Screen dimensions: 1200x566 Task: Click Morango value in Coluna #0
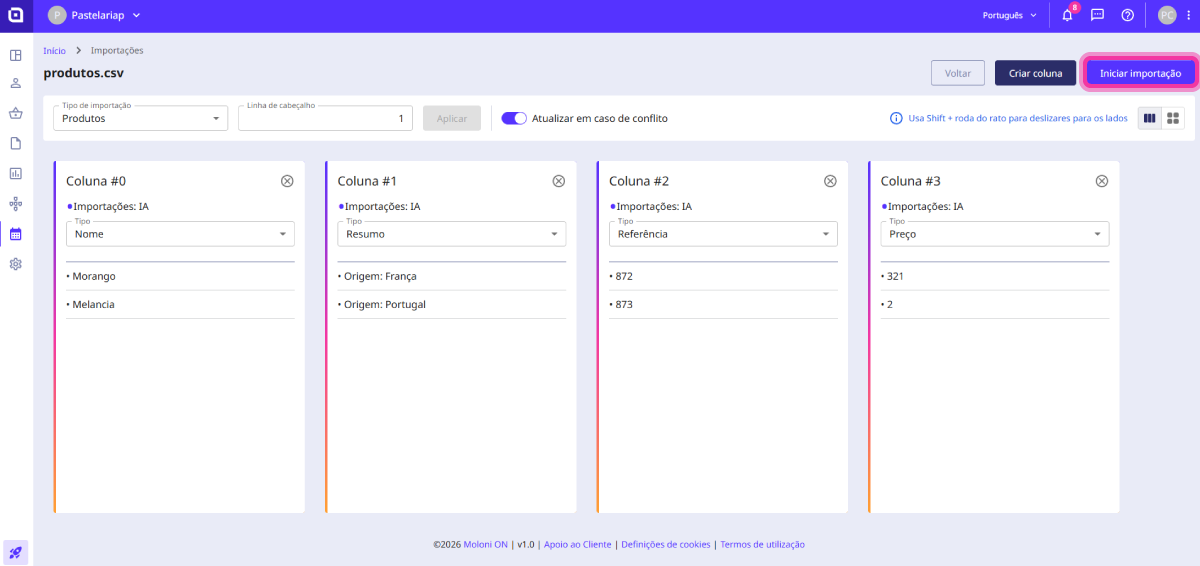(94, 276)
